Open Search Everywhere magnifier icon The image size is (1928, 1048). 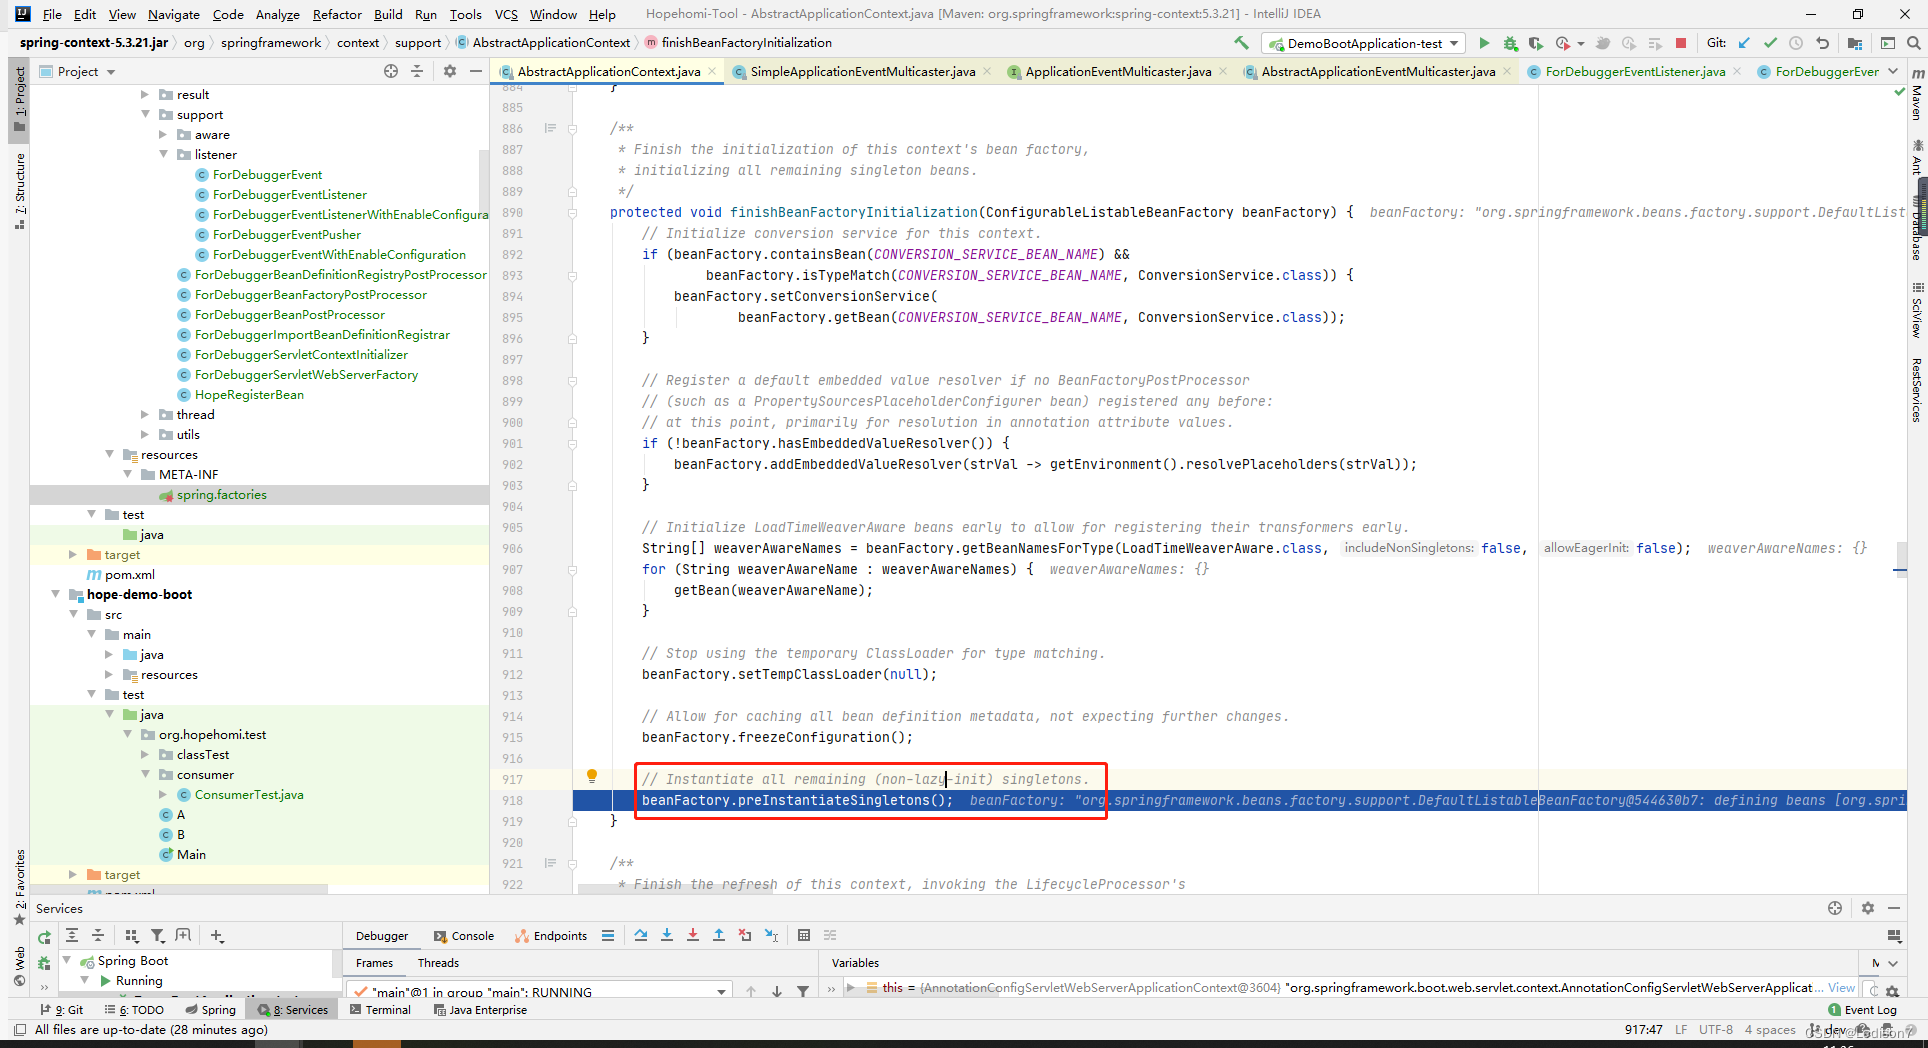coord(1913,43)
